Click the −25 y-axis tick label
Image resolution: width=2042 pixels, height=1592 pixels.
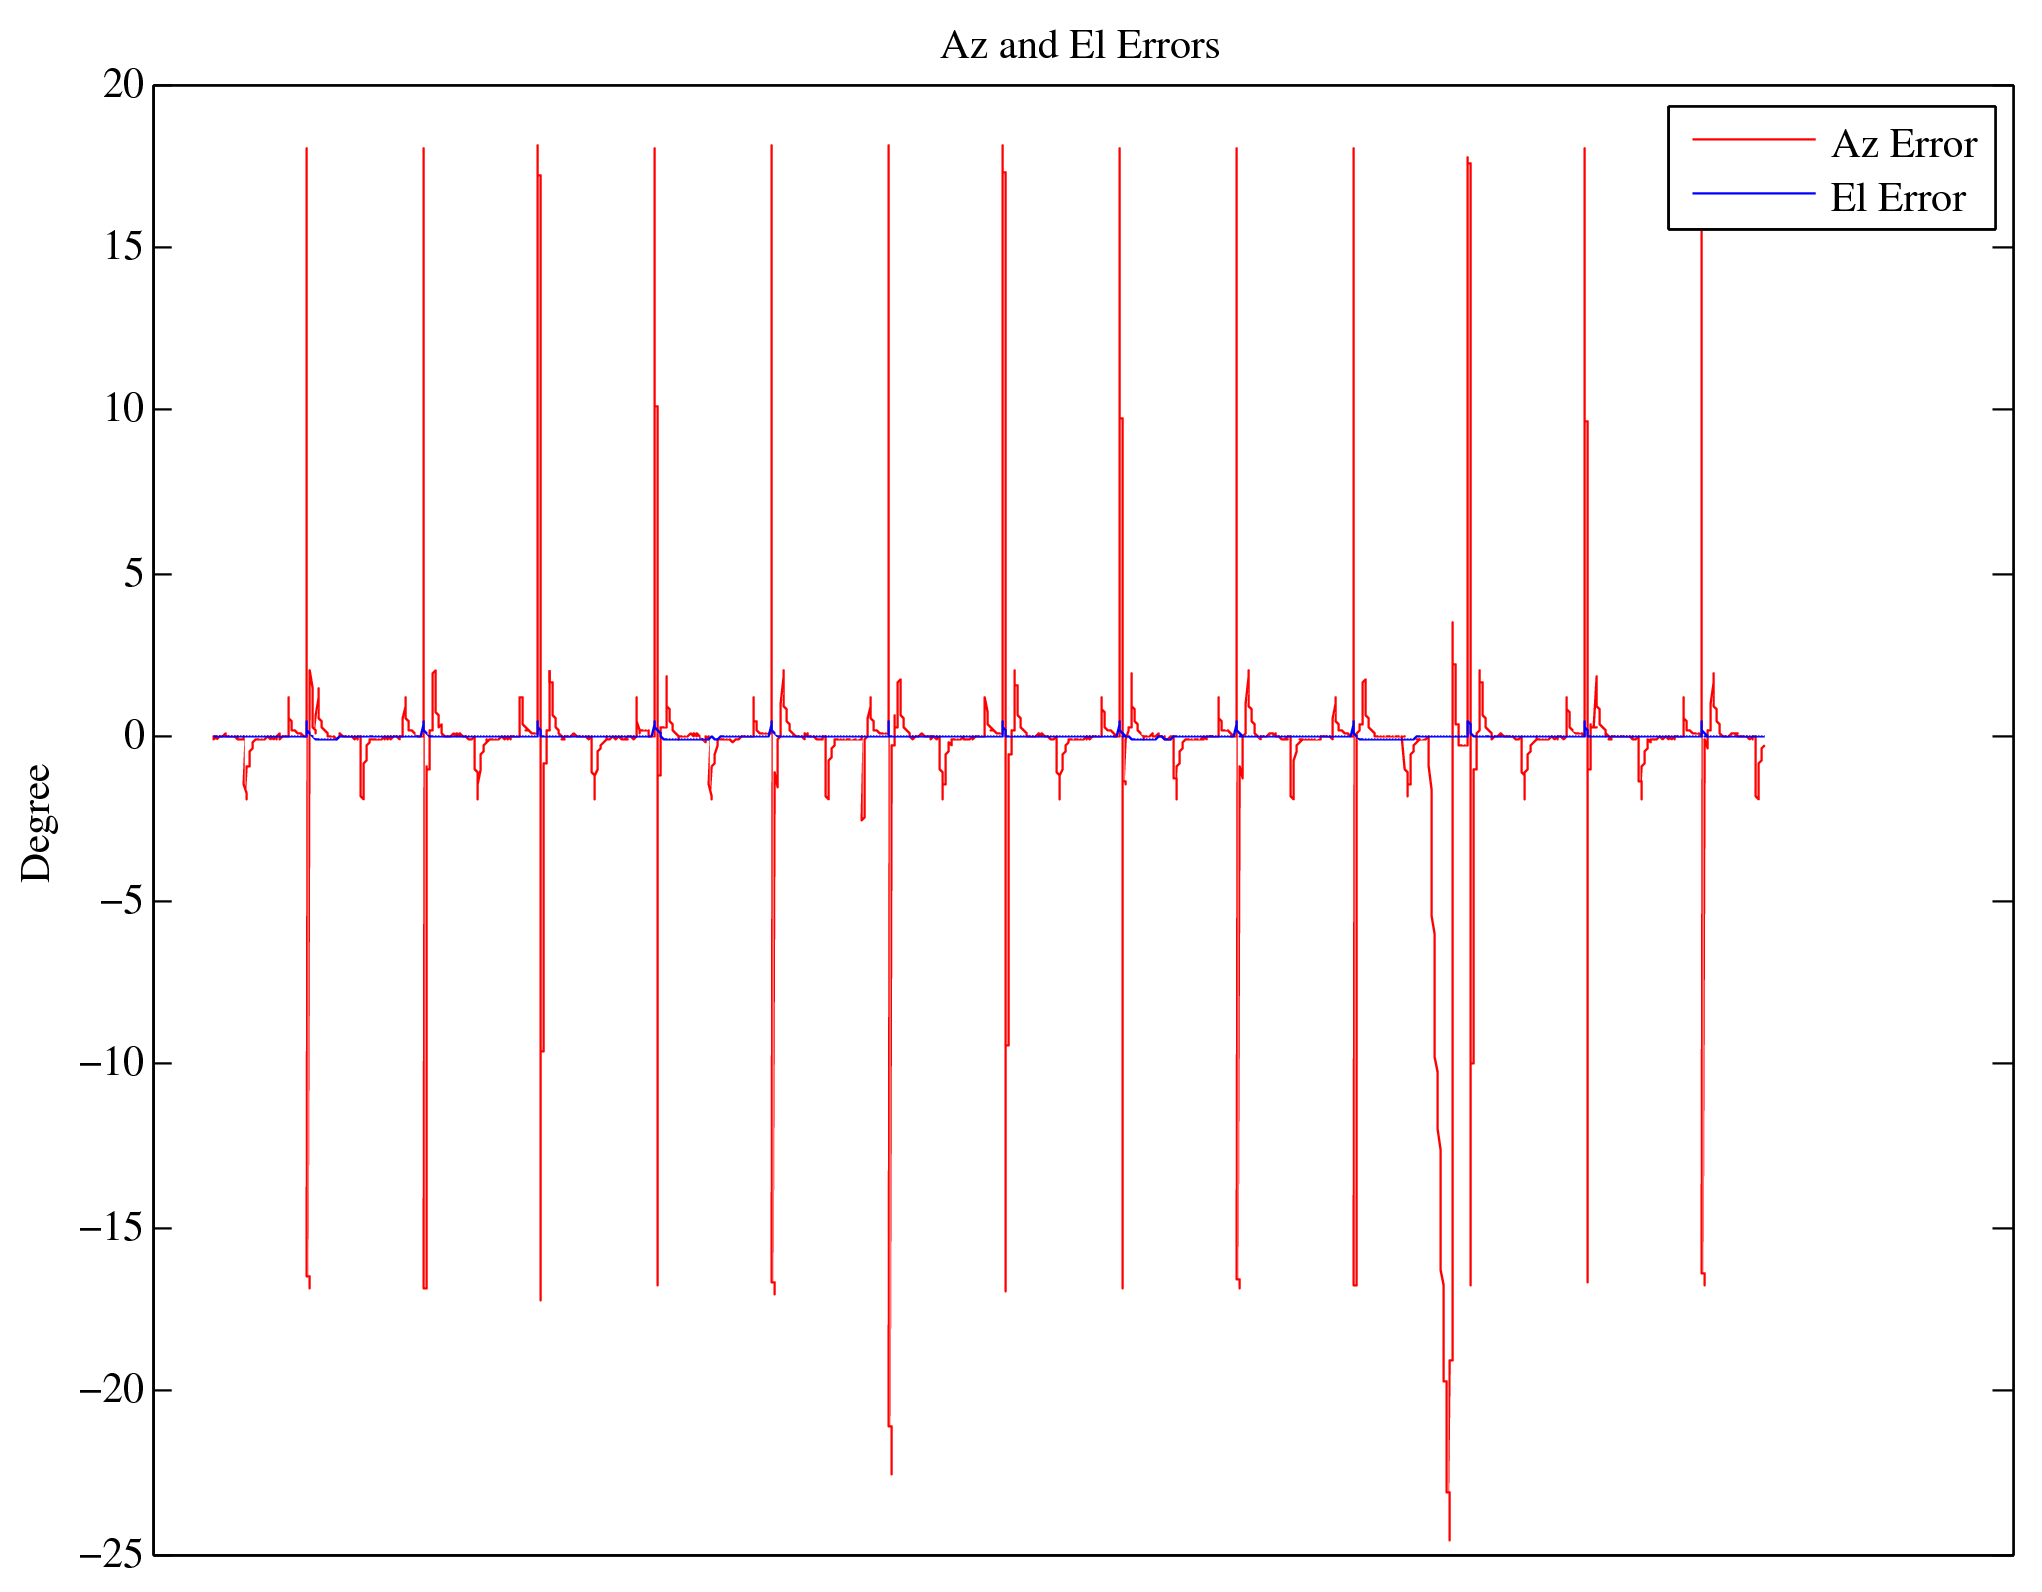pos(111,1554)
